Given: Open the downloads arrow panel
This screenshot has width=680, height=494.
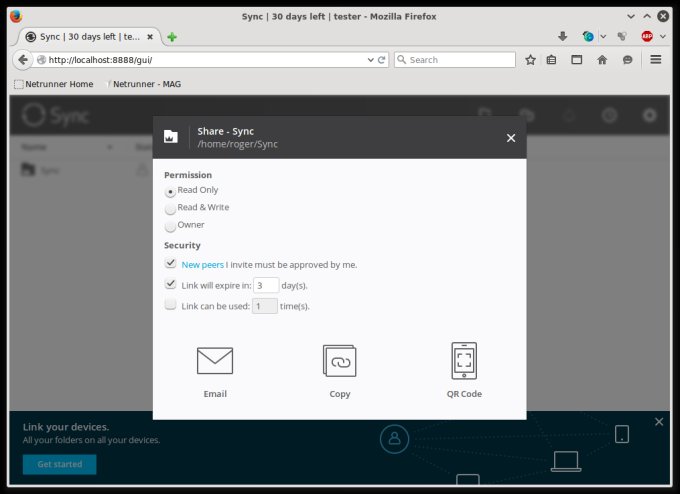Looking at the screenshot, I should point(562,36).
